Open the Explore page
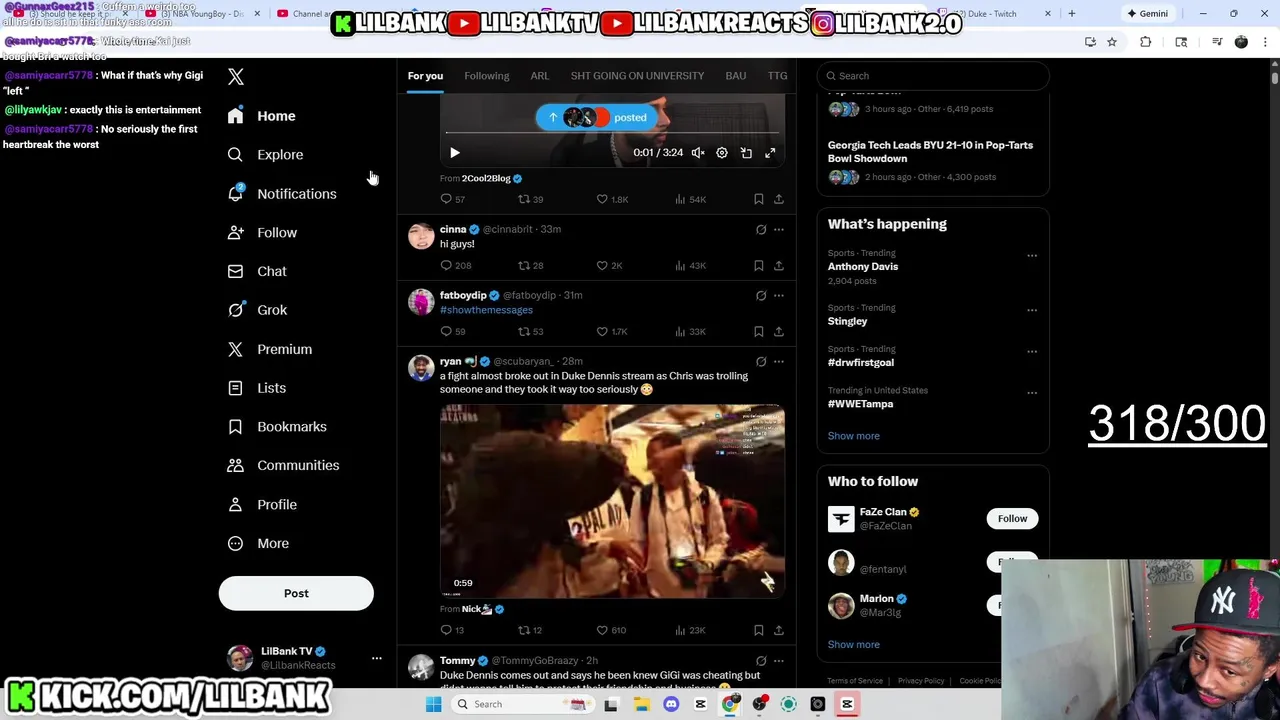The image size is (1280, 720). point(265,155)
